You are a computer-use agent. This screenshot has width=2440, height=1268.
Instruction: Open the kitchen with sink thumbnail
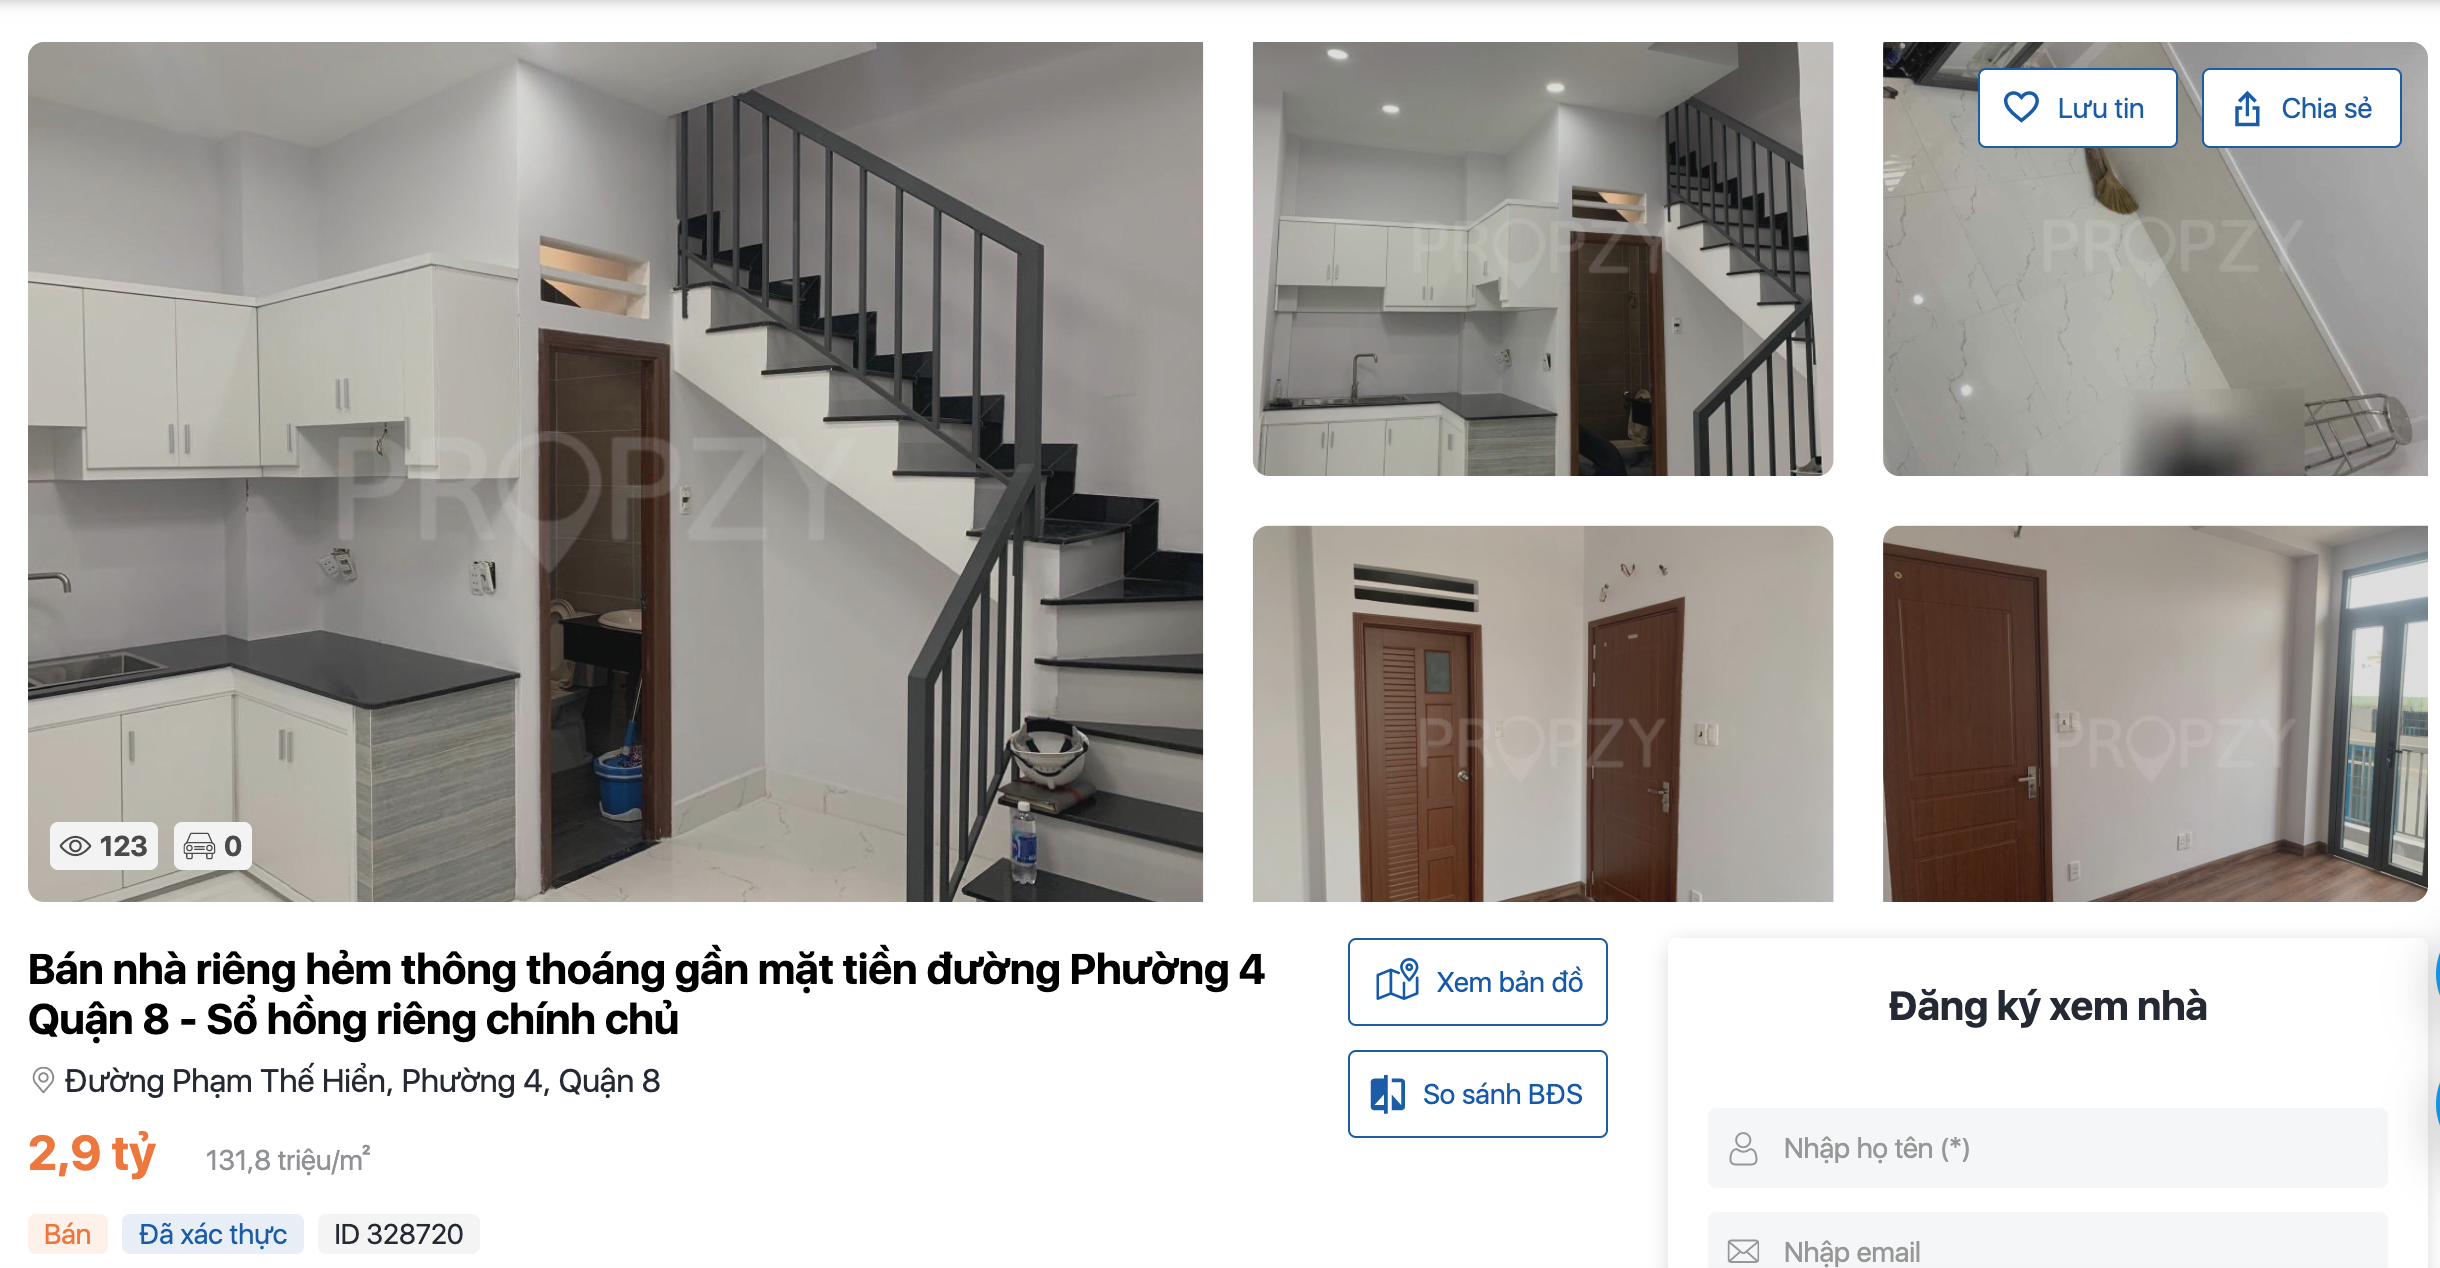coord(1542,258)
